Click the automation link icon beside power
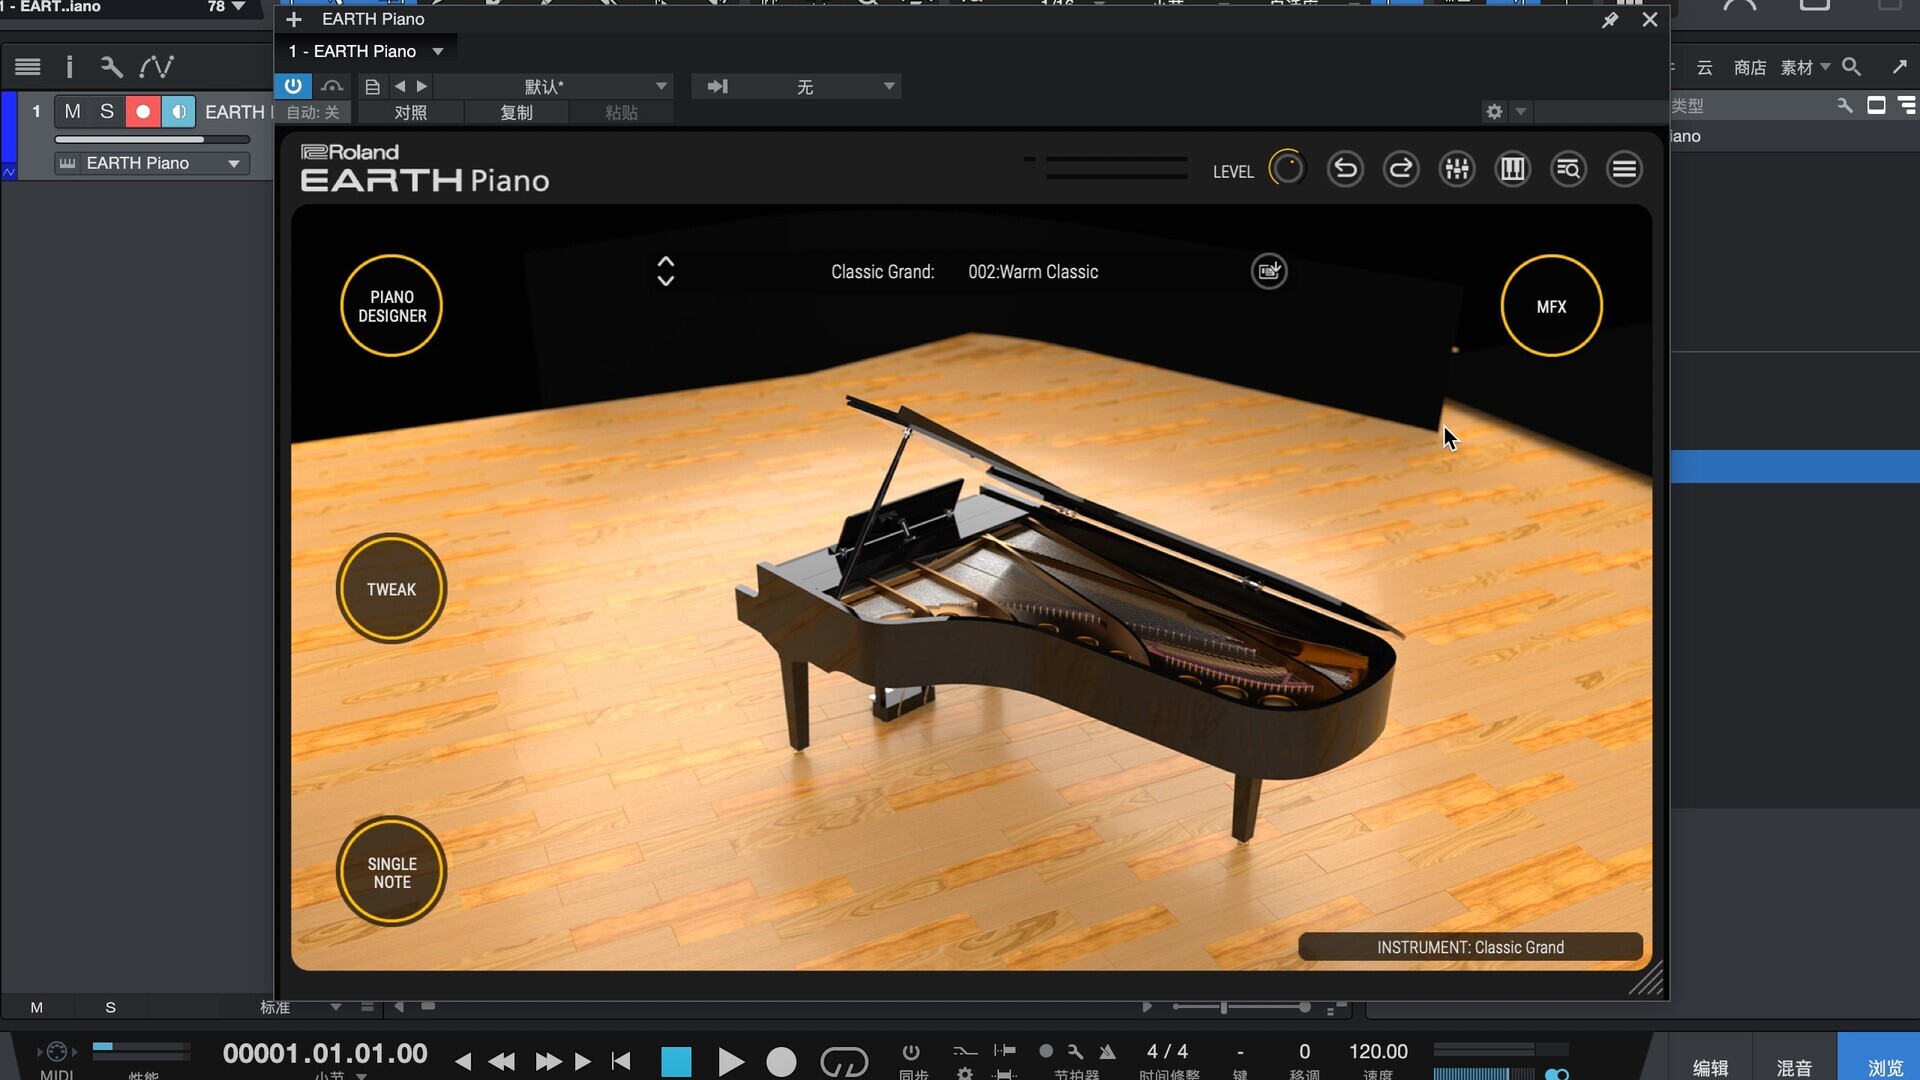This screenshot has width=1920, height=1080. click(x=332, y=87)
